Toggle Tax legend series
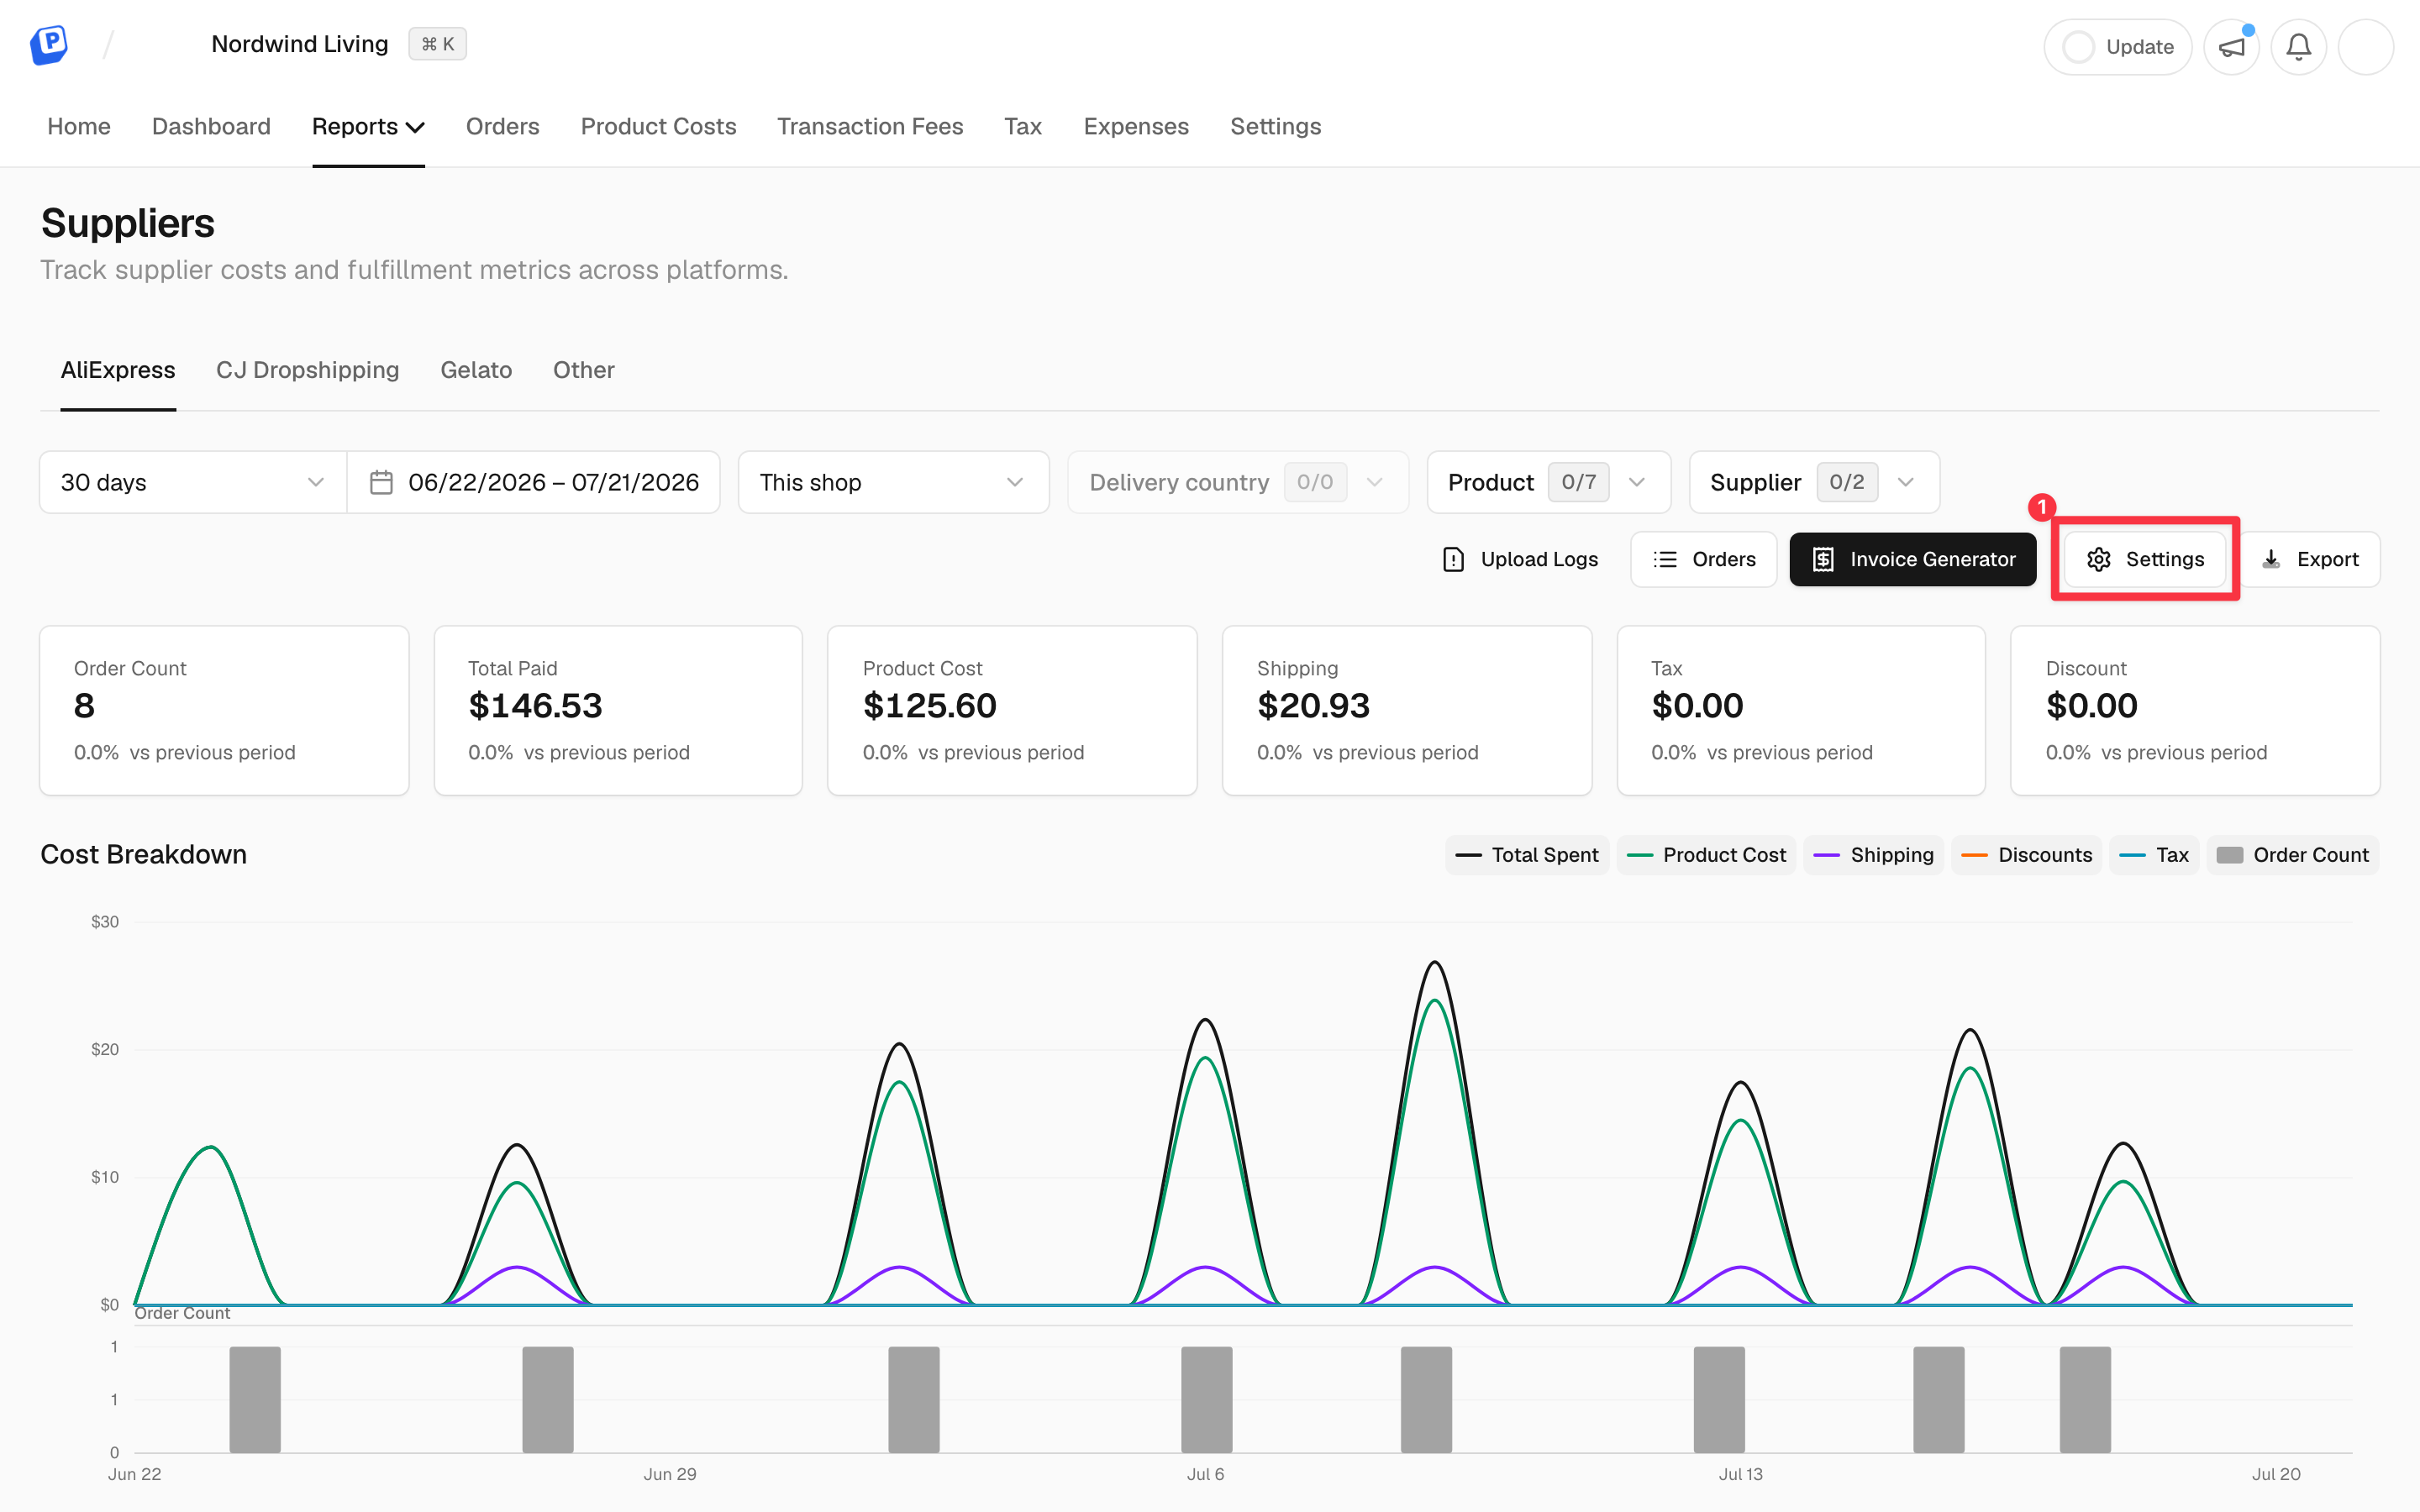 coord(2154,855)
